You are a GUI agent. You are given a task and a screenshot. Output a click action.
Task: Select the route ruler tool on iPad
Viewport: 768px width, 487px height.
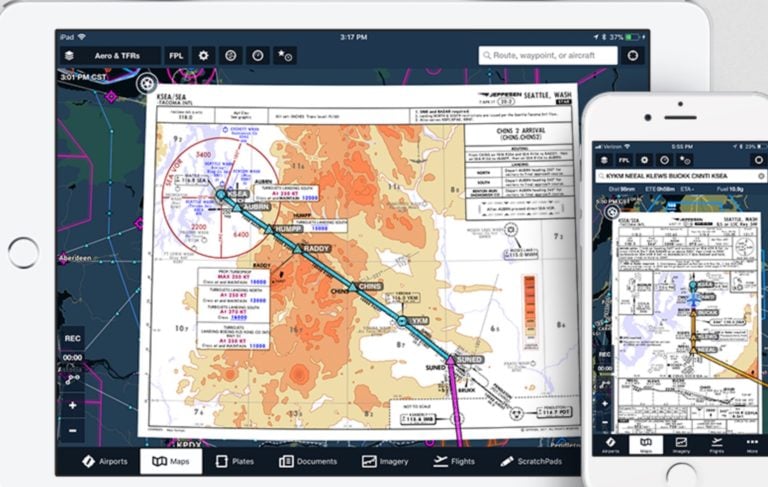coord(73,379)
